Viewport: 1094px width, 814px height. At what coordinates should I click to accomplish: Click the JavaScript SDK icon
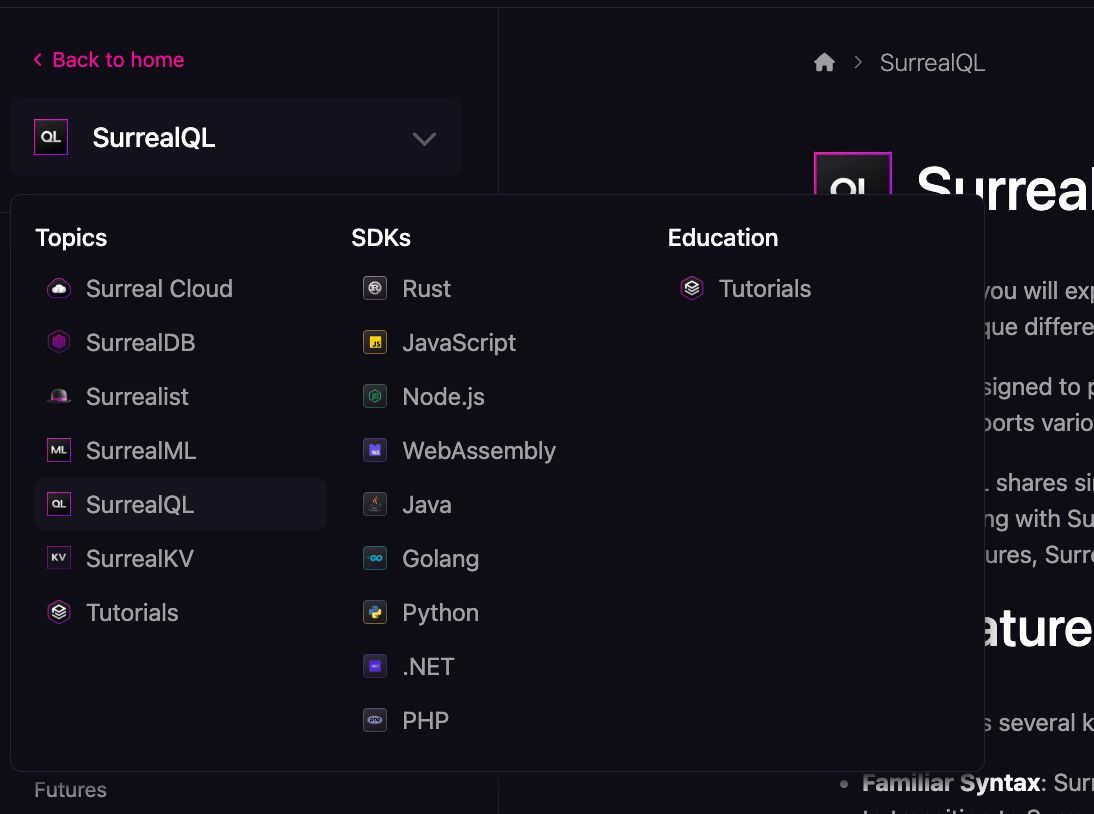[374, 342]
